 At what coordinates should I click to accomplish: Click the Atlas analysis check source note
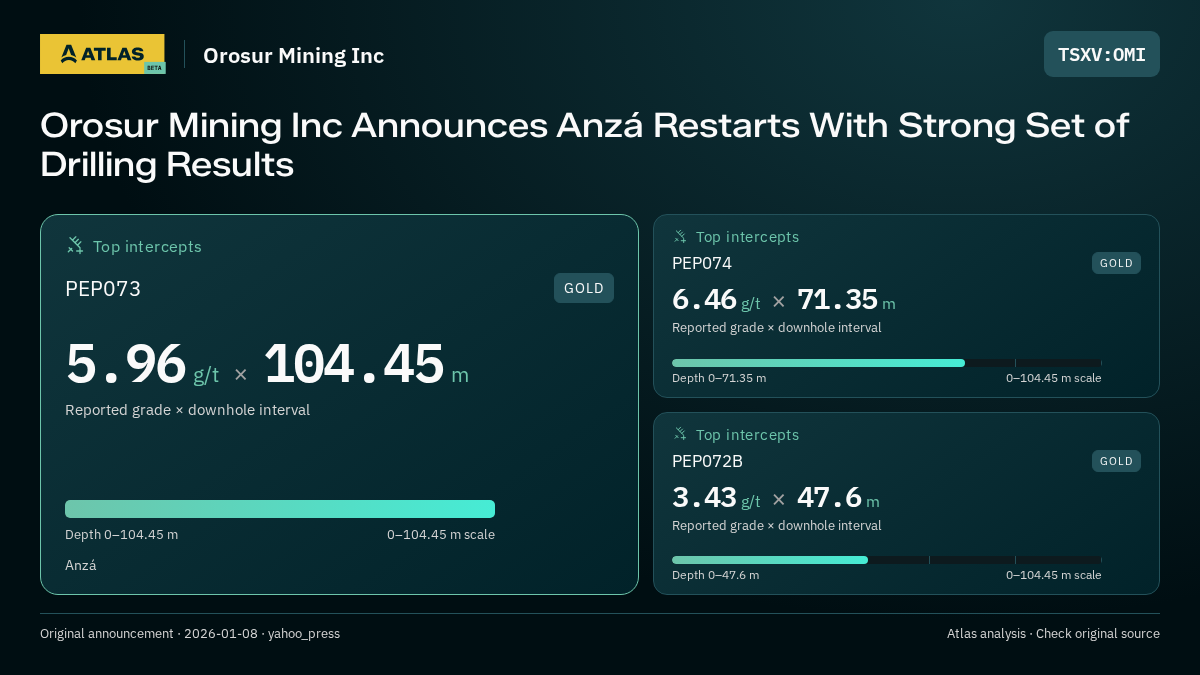coord(1053,634)
